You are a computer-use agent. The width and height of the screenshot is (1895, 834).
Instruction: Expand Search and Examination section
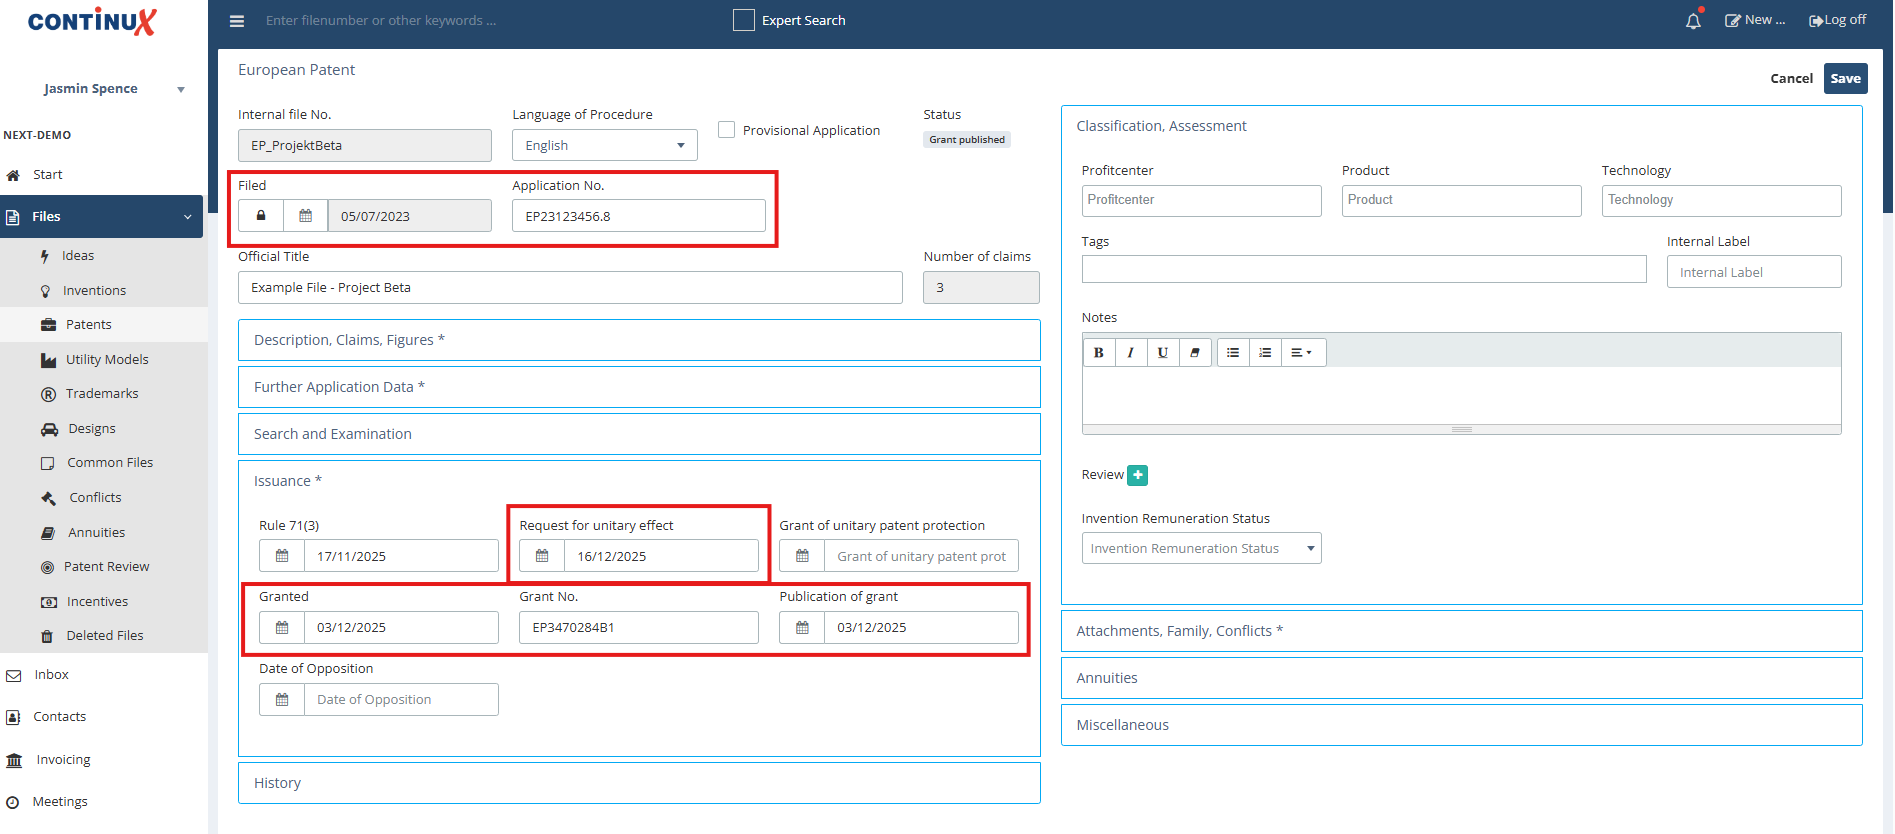639,434
